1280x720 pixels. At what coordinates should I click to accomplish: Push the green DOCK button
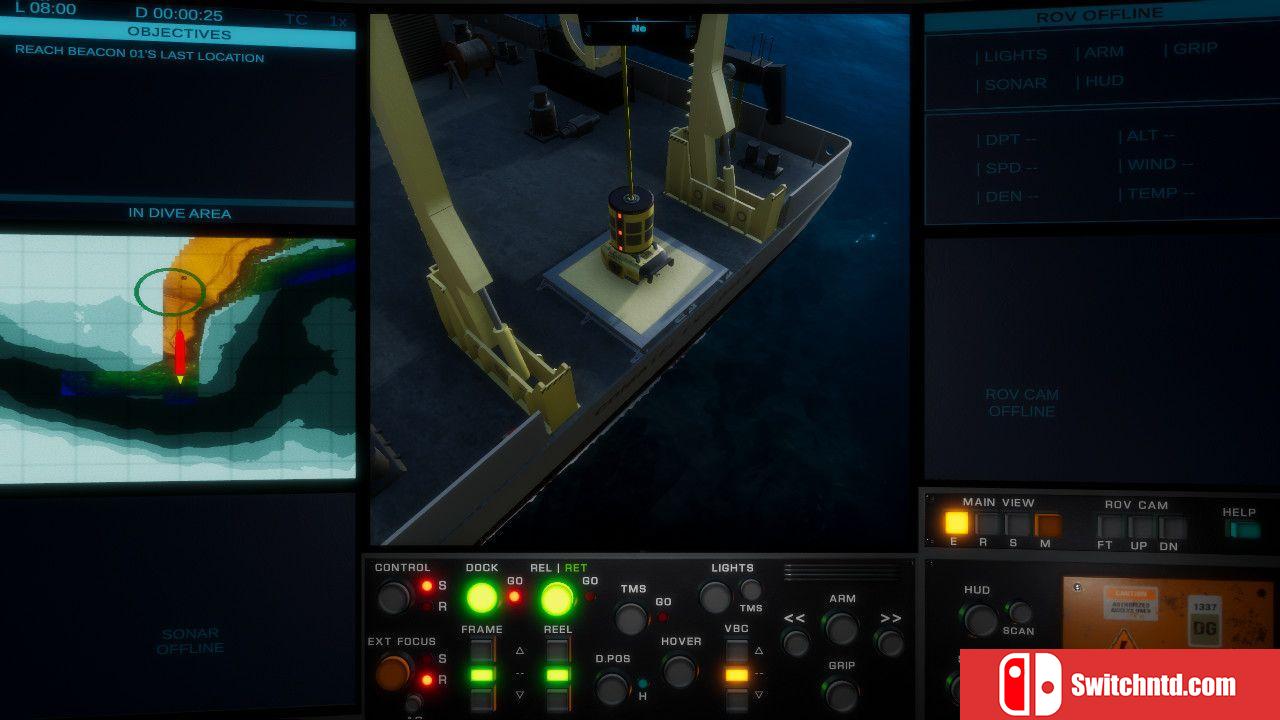tap(481, 598)
